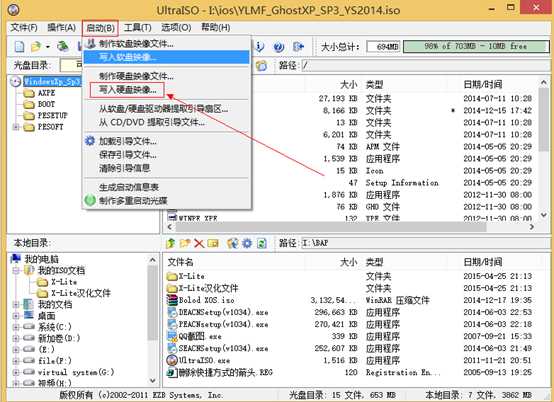Screen dimensions: 554x402
Task: Click the local 路径 field showing I:\BAP
Action: (425, 243)
